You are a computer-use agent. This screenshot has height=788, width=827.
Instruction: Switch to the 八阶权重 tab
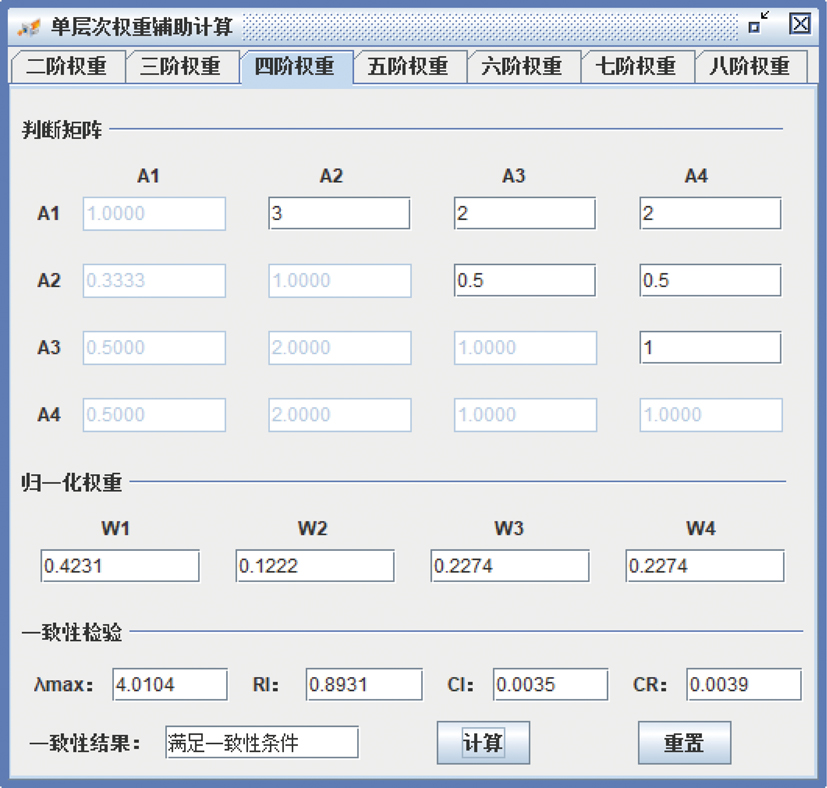click(751, 66)
